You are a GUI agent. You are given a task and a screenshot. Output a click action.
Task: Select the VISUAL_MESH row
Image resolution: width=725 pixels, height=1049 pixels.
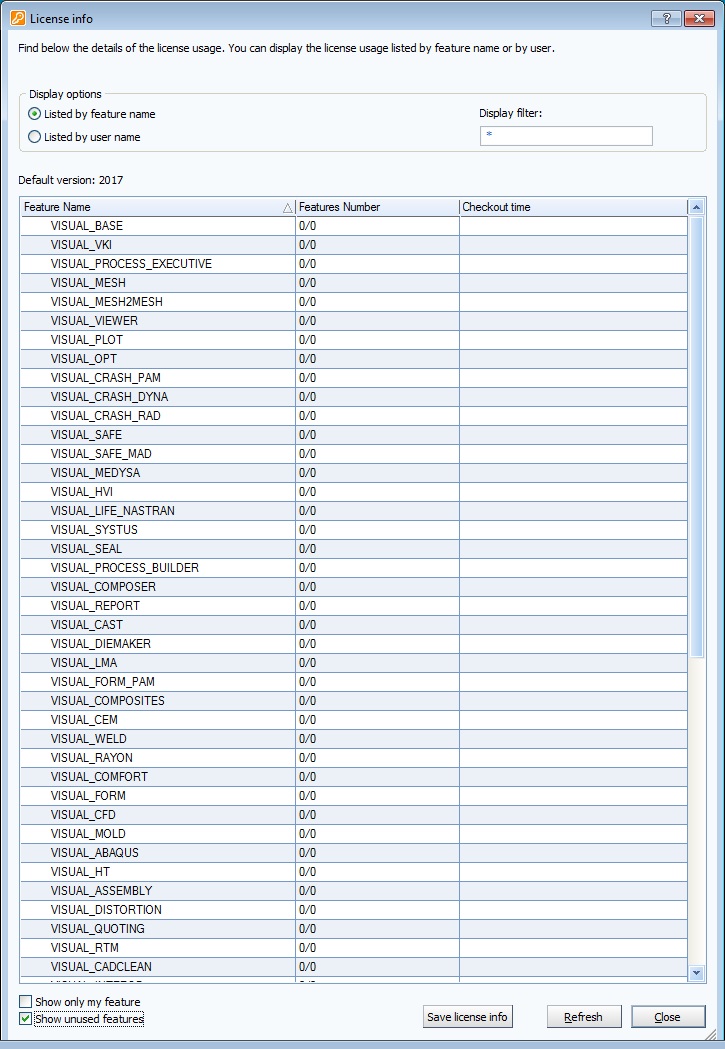(x=354, y=283)
